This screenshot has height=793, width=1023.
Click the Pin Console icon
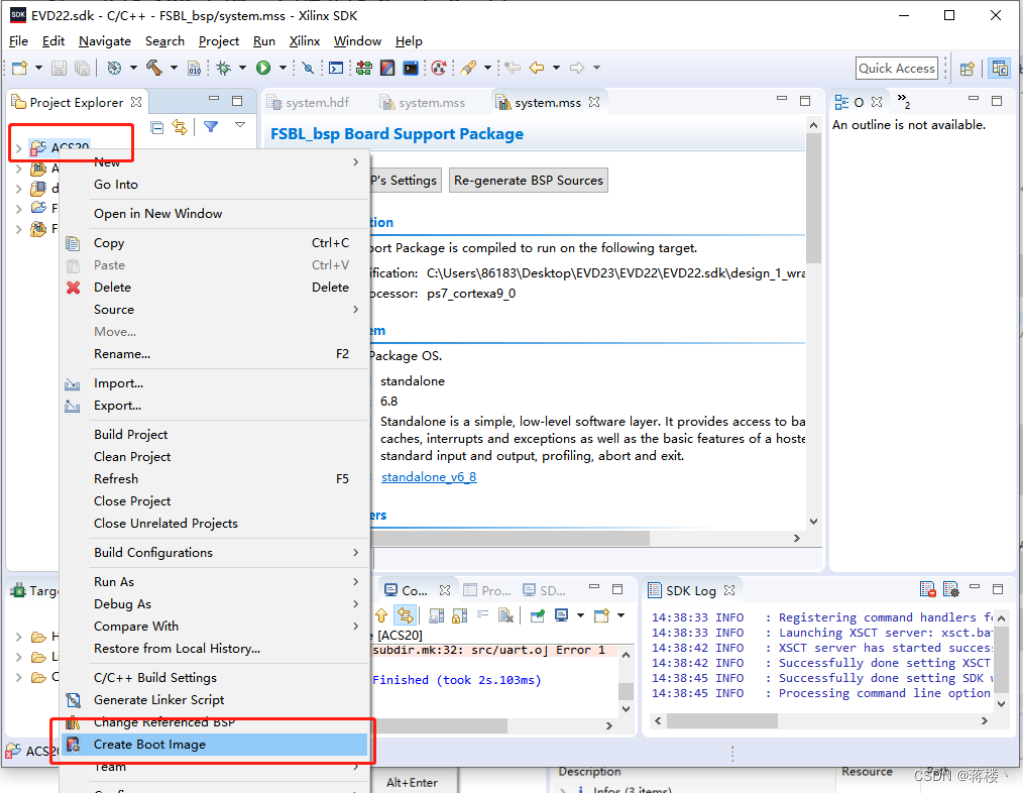[x=537, y=615]
